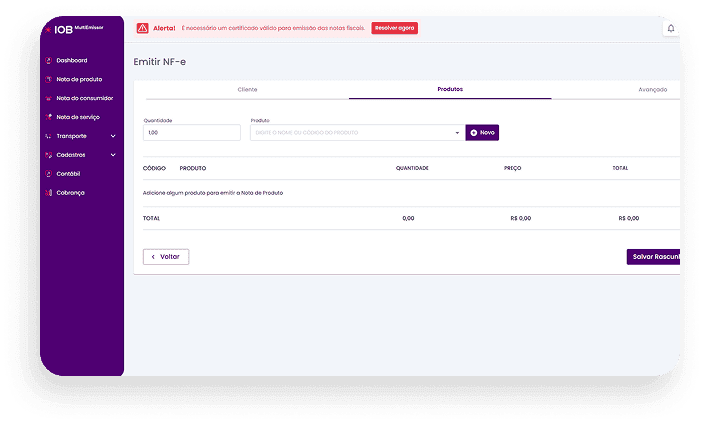Focus the Quantidade input field
704x424 pixels.
click(192, 132)
